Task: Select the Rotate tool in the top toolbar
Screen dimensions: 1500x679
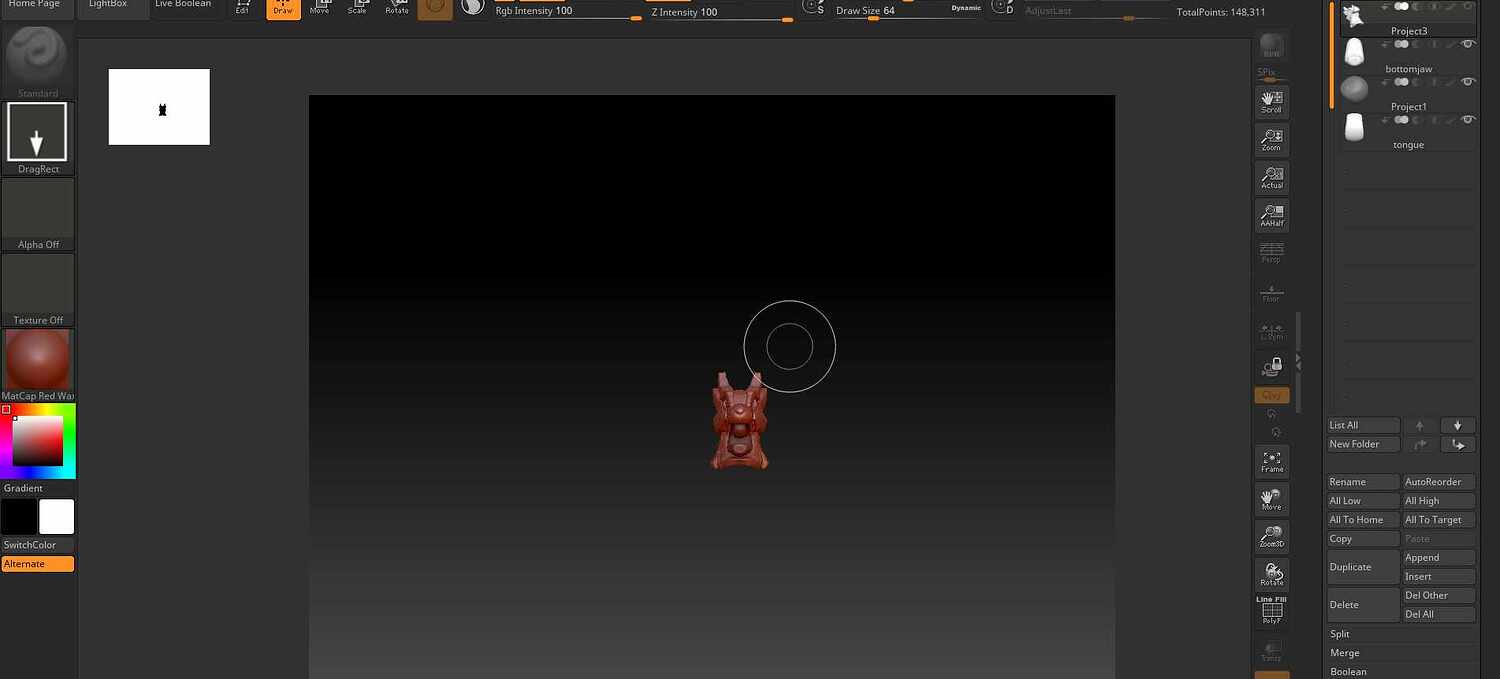Action: click(x=397, y=8)
